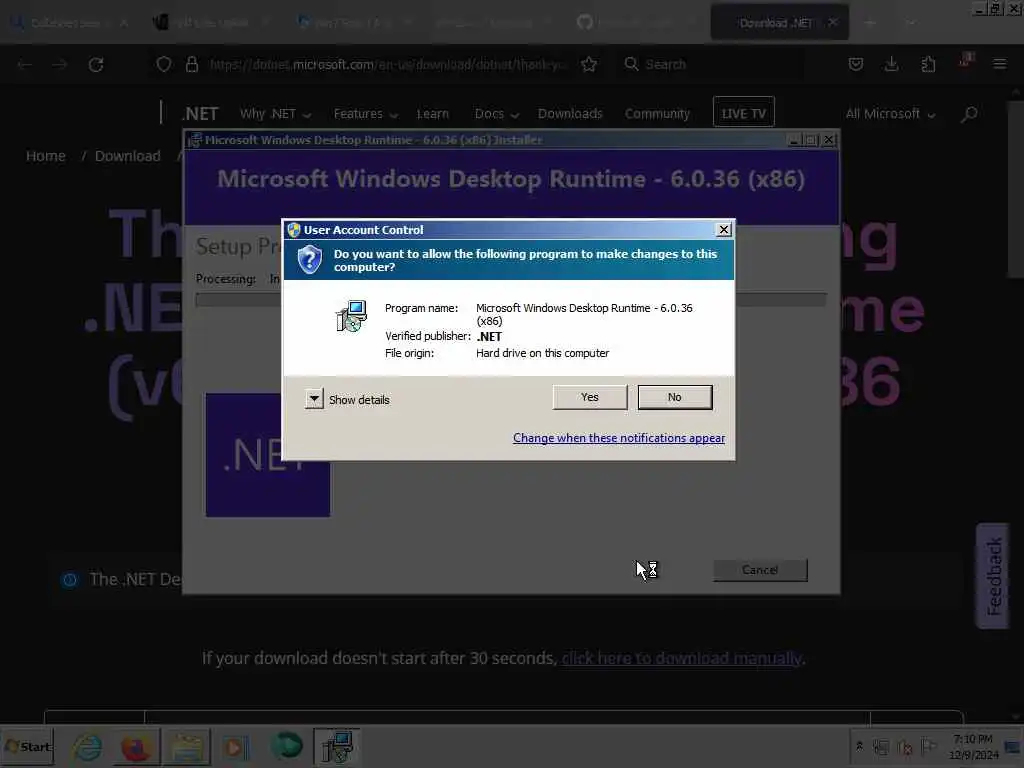
Task: Open the browser hamburger menu
Action: pos(999,64)
